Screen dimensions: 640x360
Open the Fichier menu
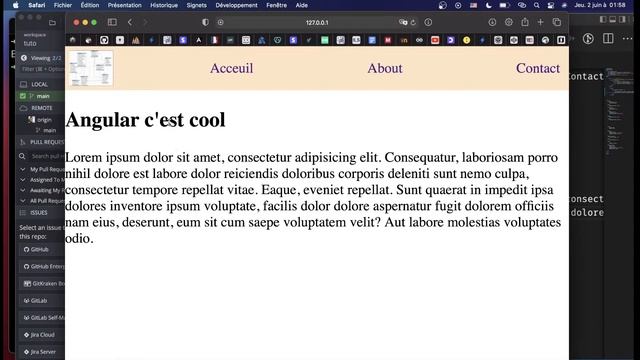point(63,5)
